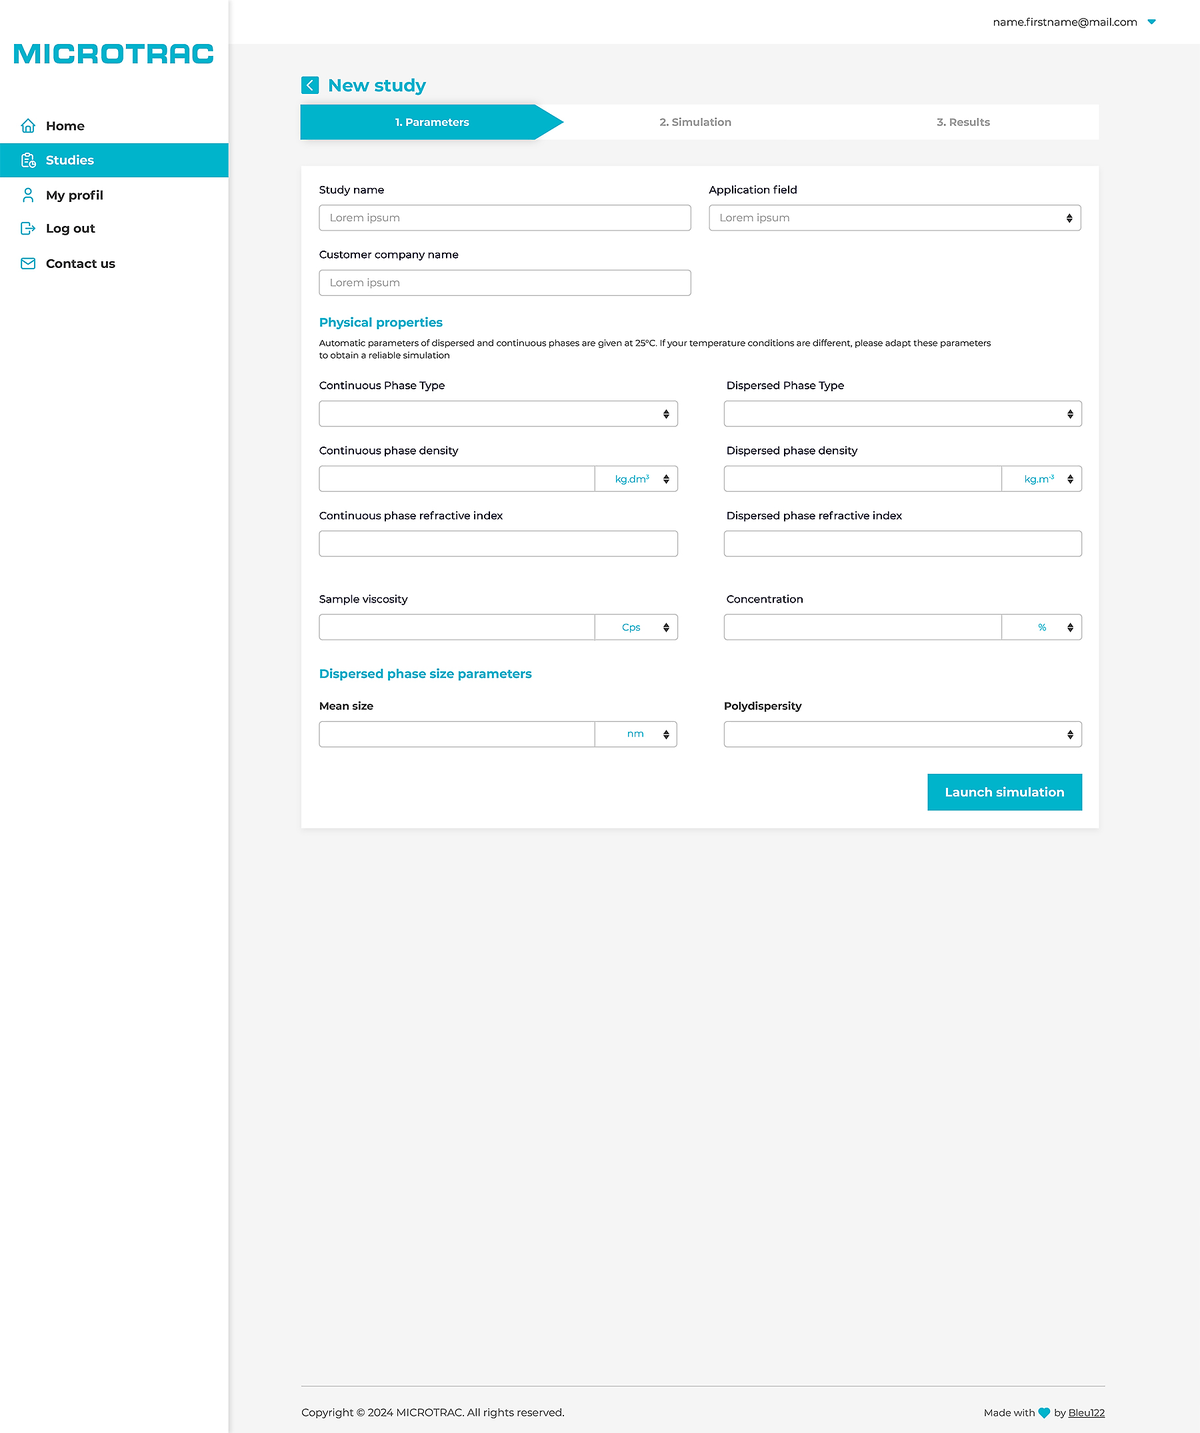
Task: Click the MICROTRAC logo
Action: point(114,54)
